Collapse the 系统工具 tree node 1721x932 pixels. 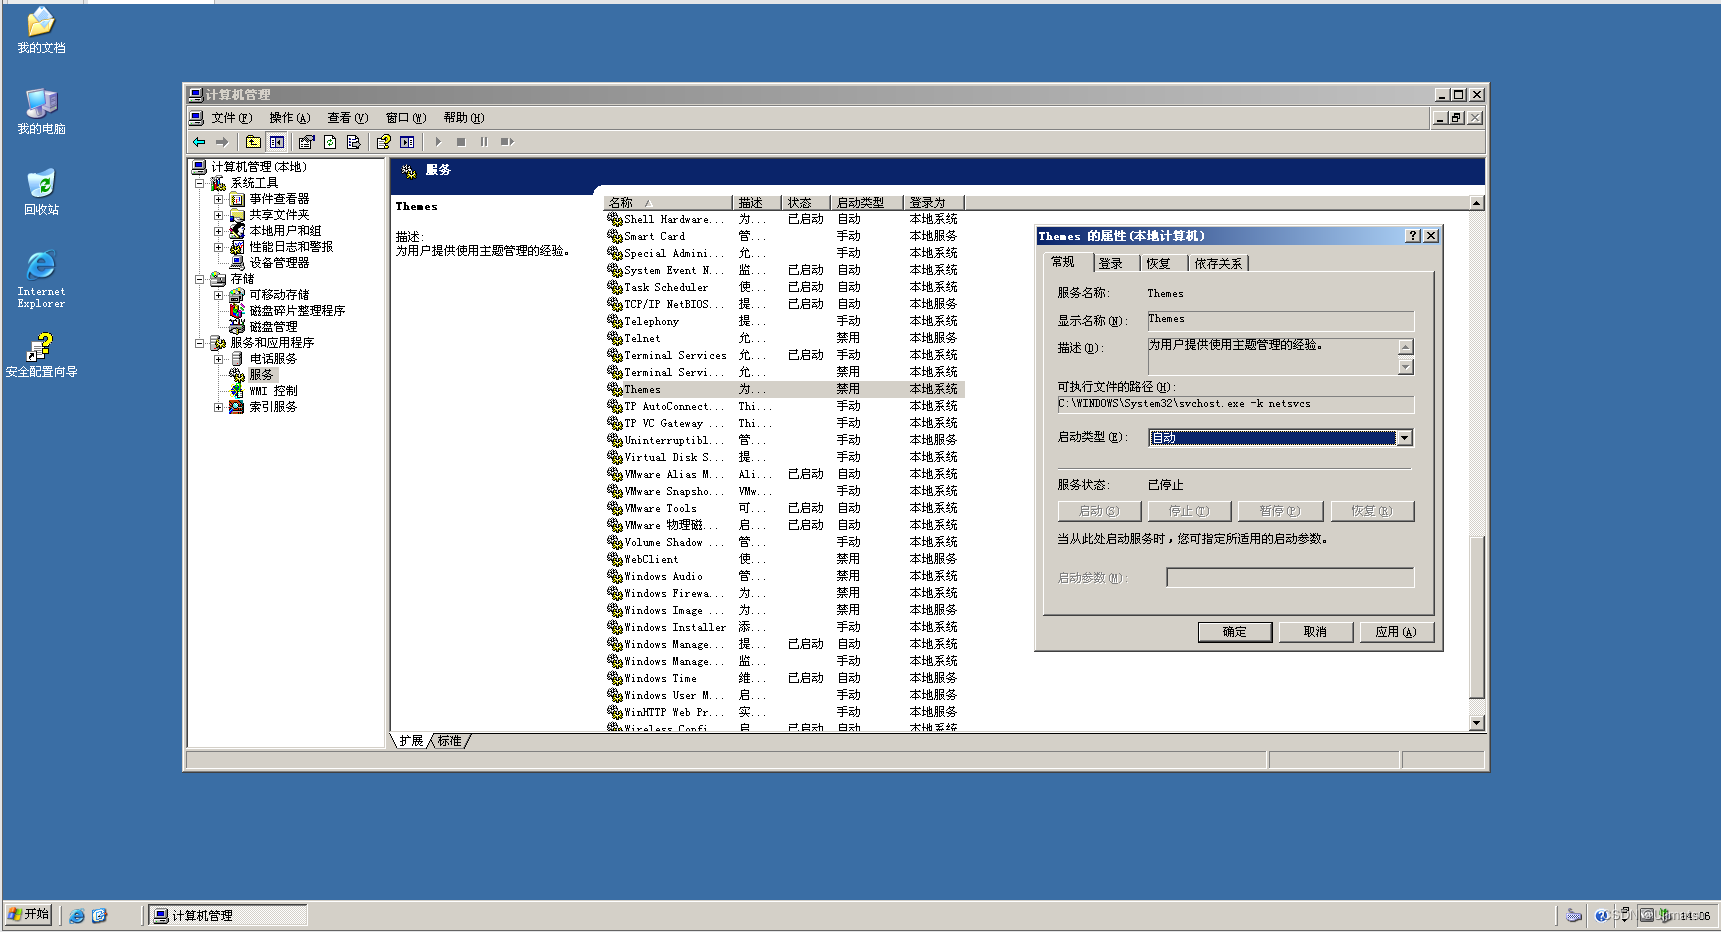tap(199, 183)
